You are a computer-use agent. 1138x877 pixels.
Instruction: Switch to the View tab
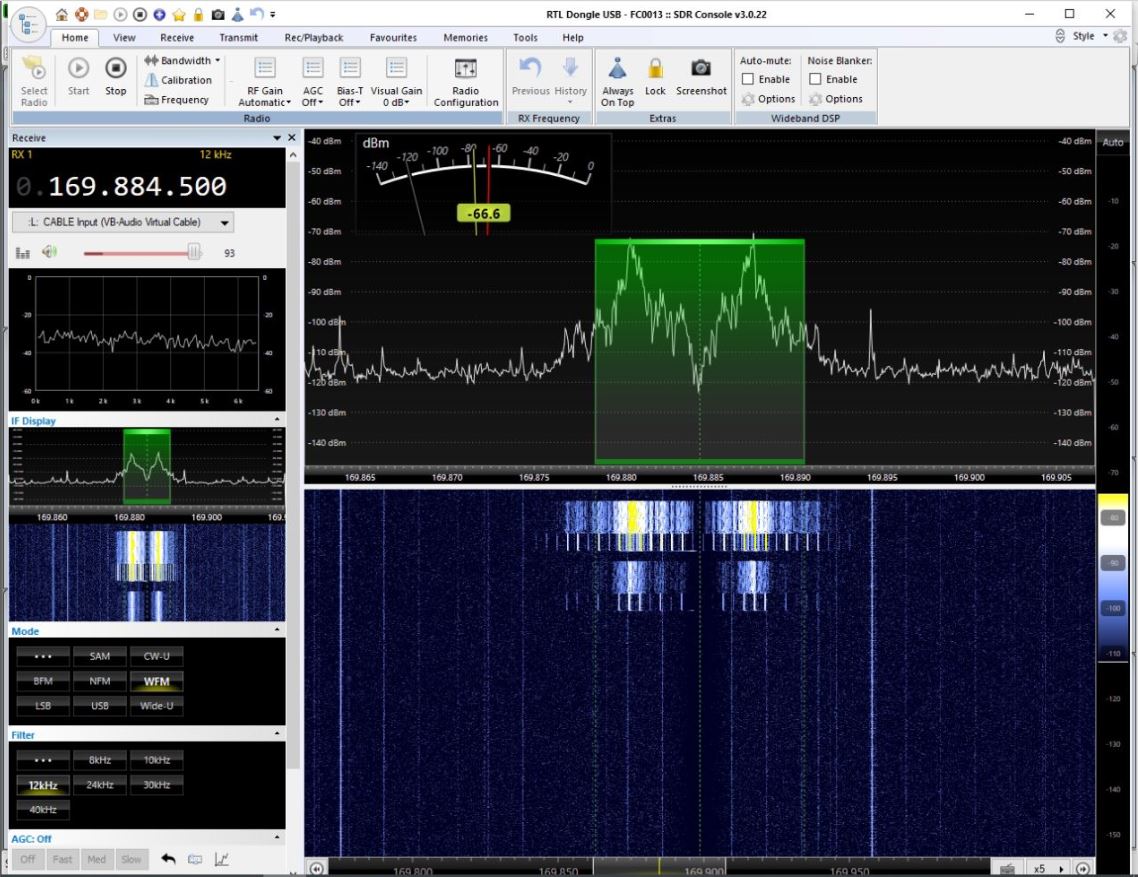pos(124,38)
